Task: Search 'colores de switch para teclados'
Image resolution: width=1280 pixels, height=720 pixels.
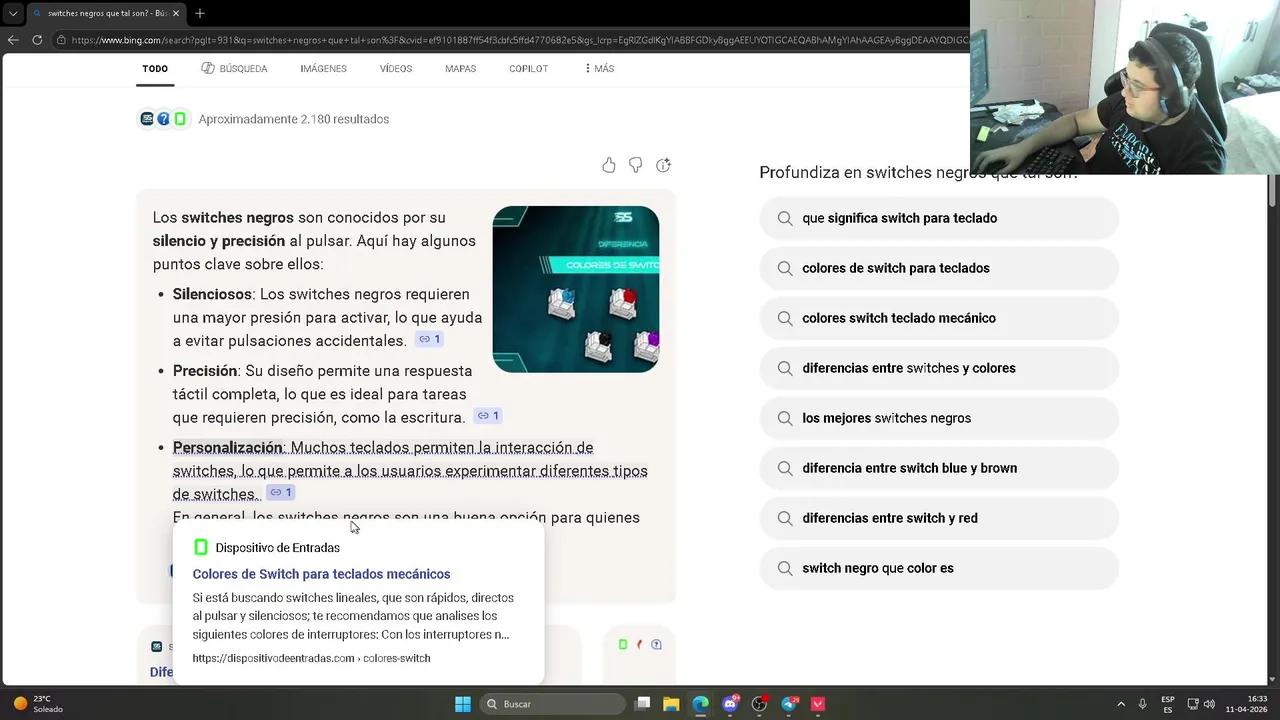Action: [939, 268]
